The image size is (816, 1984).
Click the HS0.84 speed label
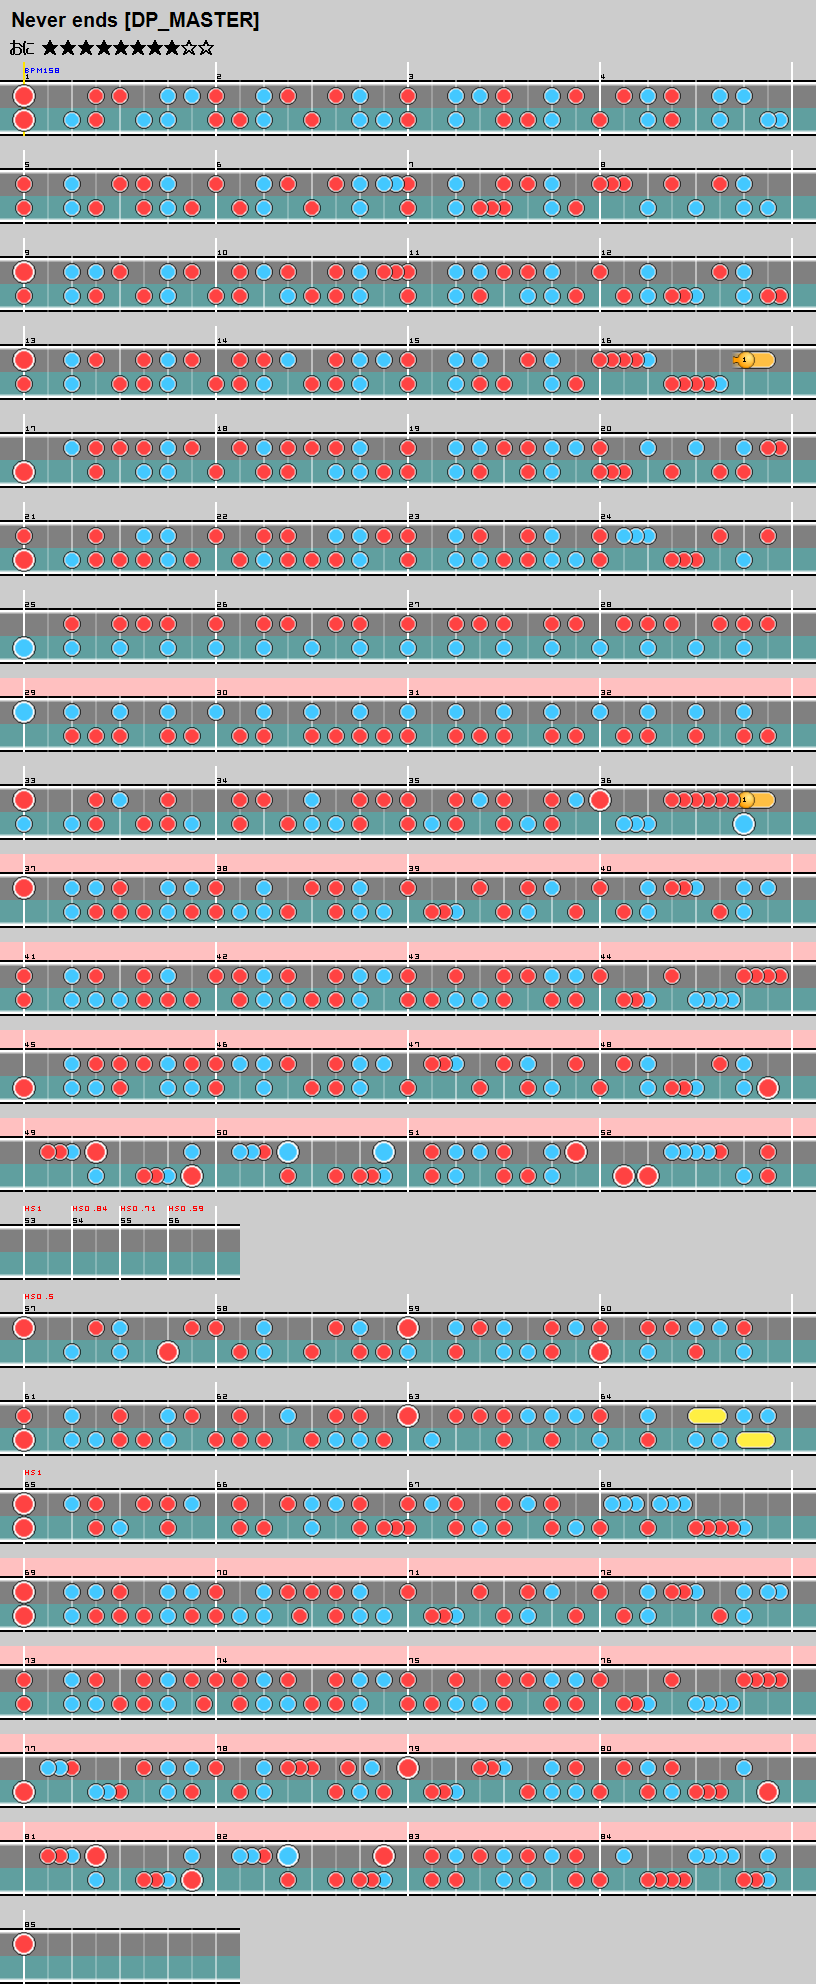point(90,1209)
